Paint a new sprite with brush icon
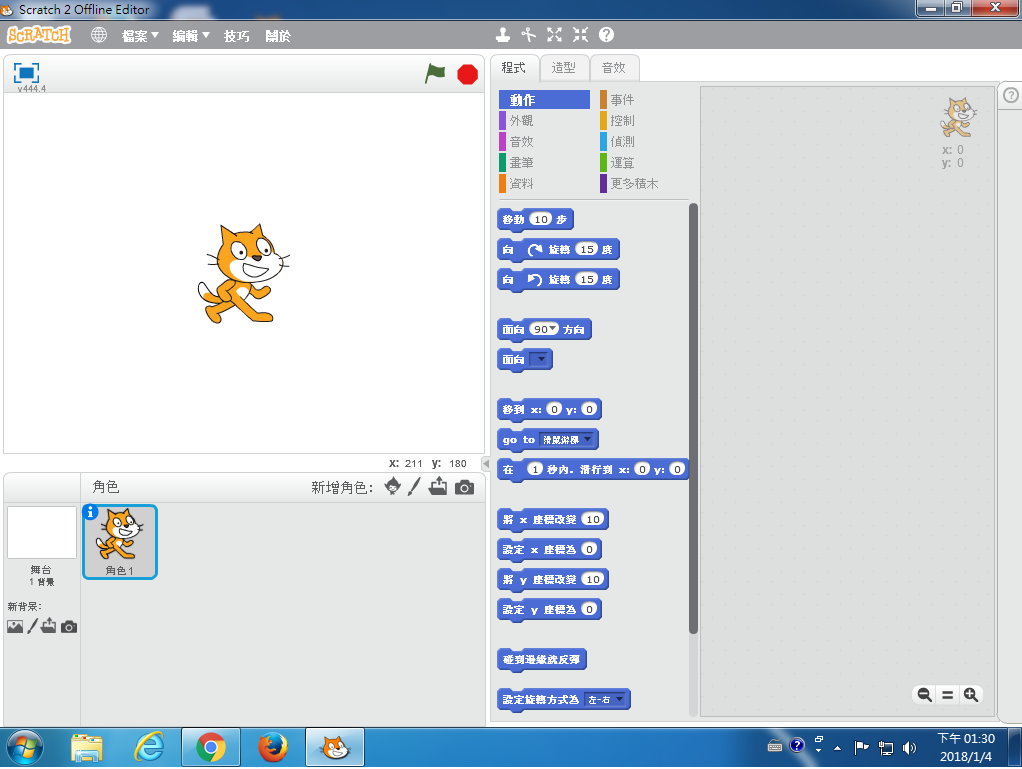 (x=415, y=486)
